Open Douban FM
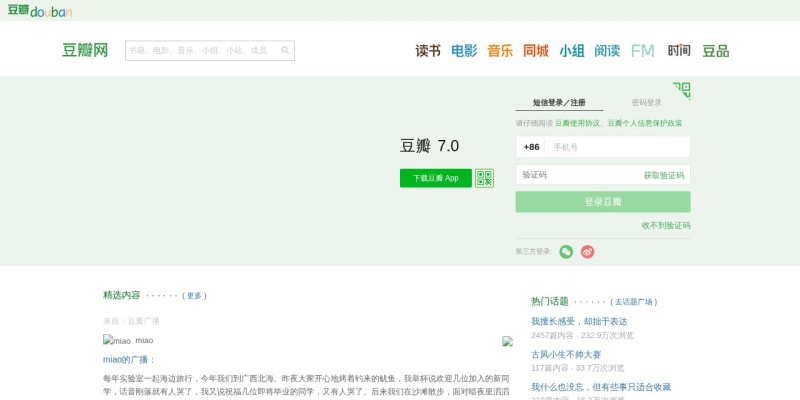Screen dimensions: 800x400 tap(643, 51)
